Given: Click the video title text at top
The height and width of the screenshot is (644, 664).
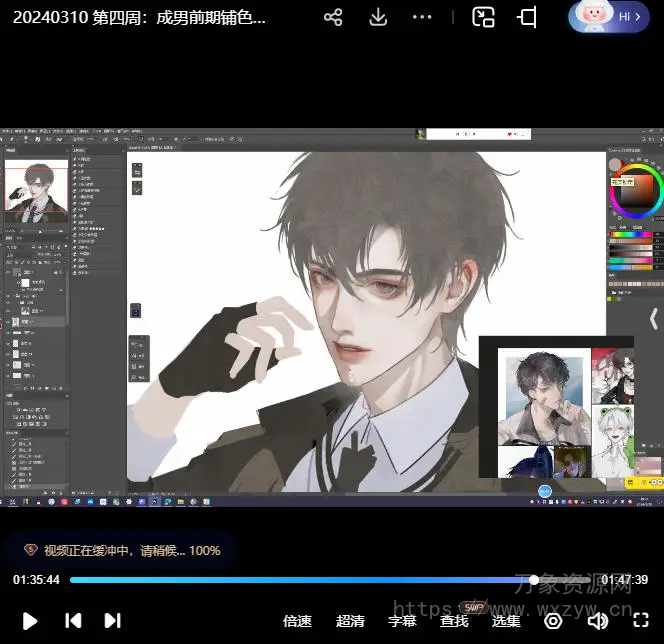Looking at the screenshot, I should coord(140,17).
